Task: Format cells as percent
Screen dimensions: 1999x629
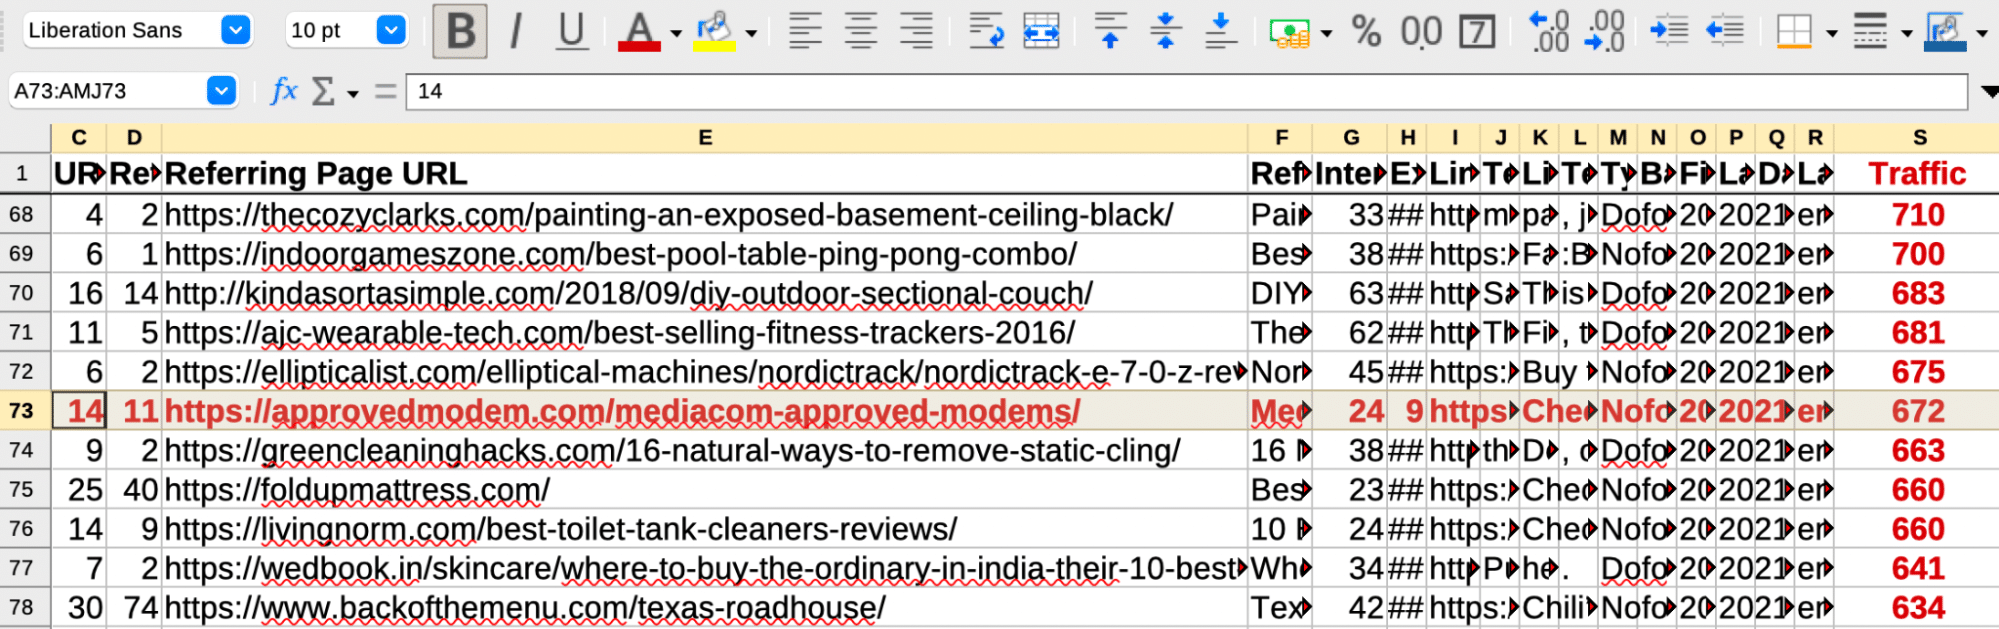Action: click(x=1366, y=31)
